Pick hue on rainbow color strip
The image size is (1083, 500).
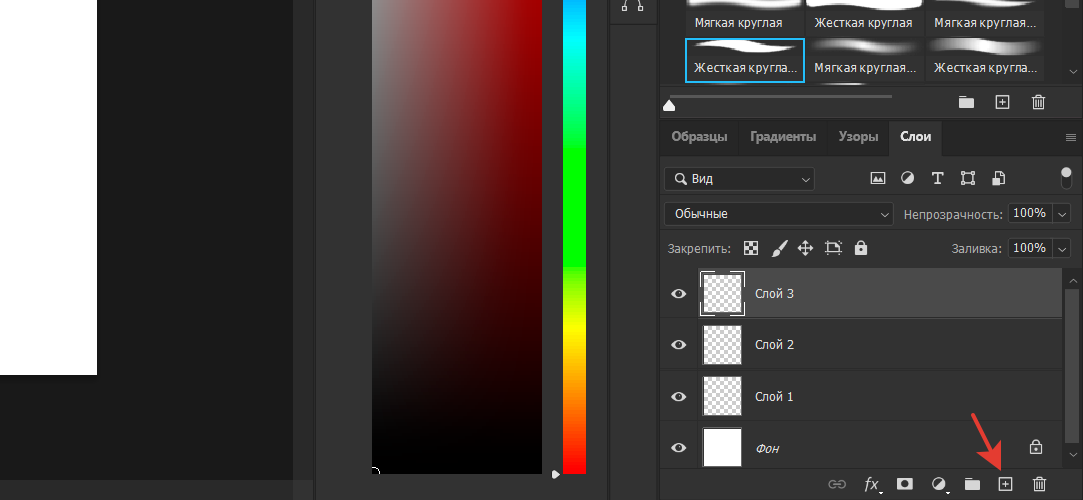[574, 237]
